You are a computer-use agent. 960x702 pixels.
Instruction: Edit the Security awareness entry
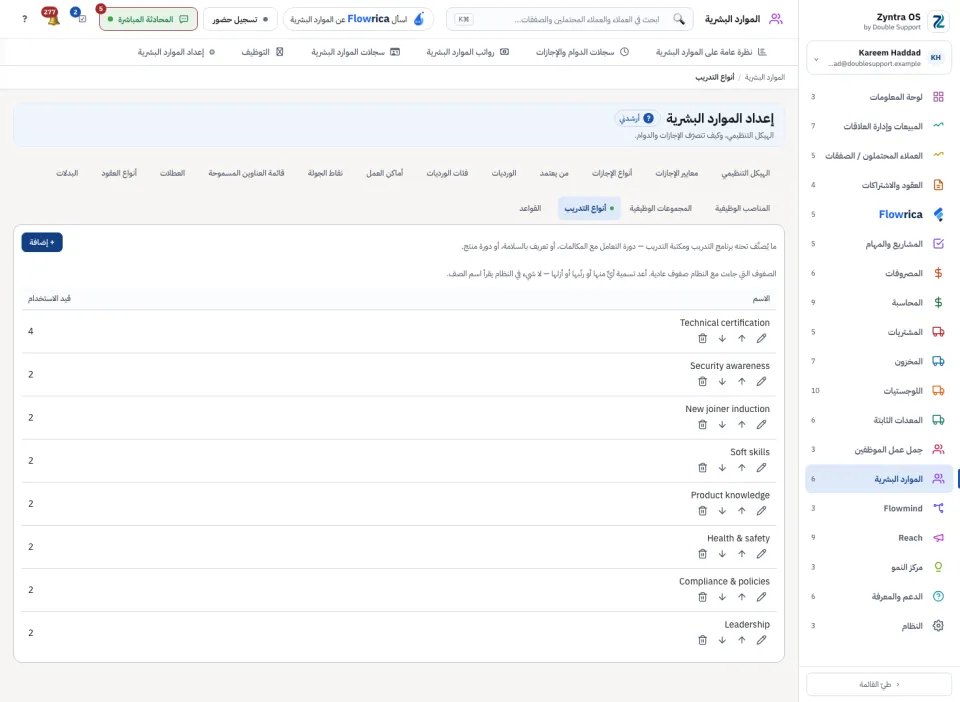[x=761, y=381]
